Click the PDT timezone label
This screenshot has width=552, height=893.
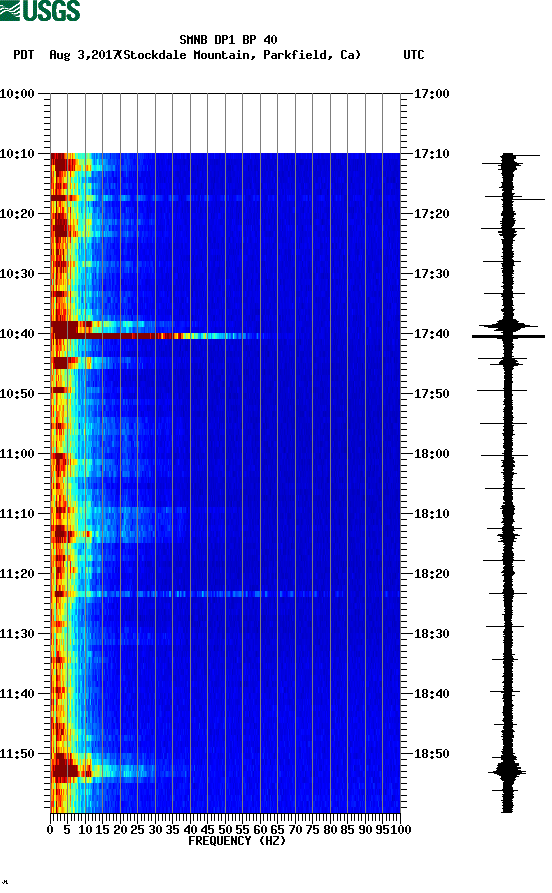click(x=23, y=55)
